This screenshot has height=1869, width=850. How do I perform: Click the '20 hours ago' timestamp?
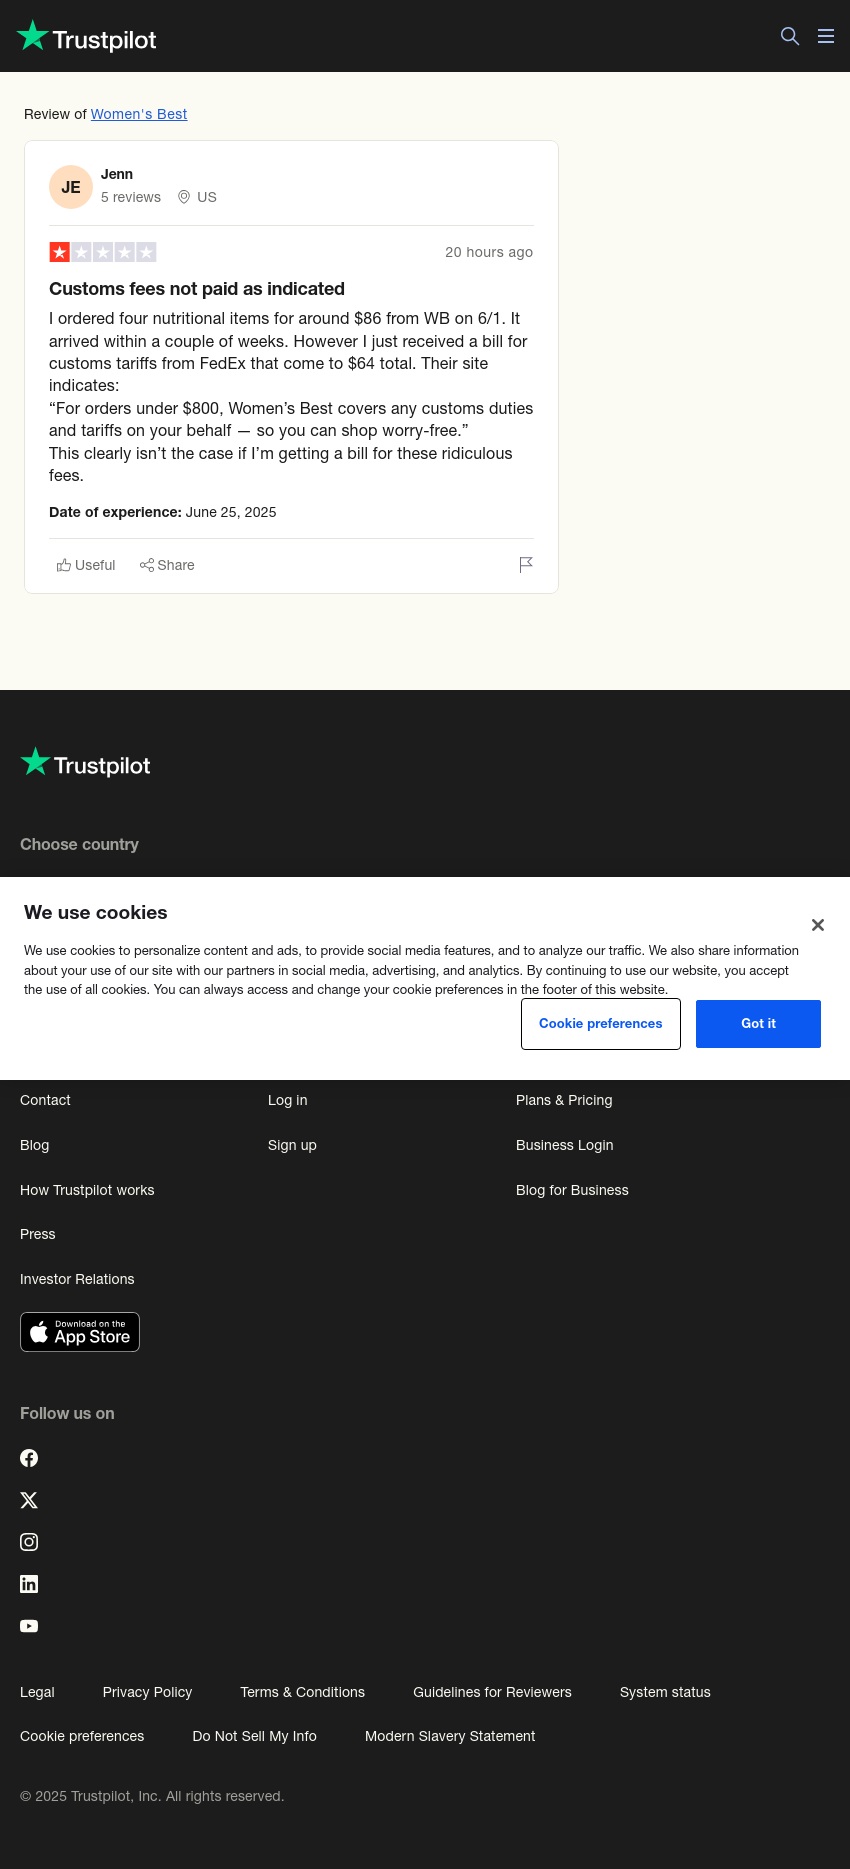pyautogui.click(x=489, y=252)
